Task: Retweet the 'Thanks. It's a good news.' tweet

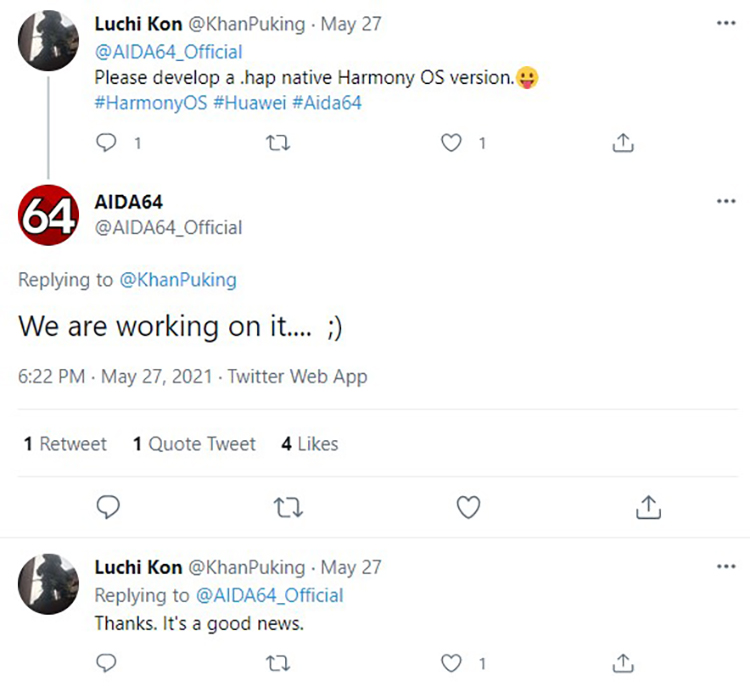Action: tap(280, 663)
